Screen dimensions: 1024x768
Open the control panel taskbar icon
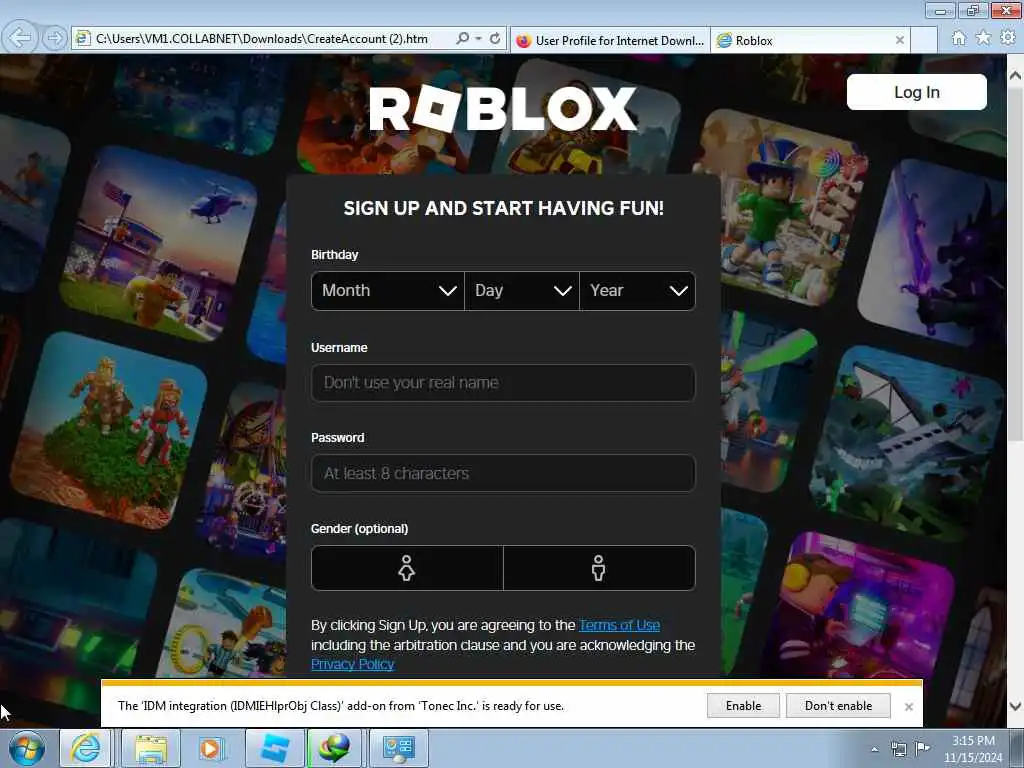(399, 748)
